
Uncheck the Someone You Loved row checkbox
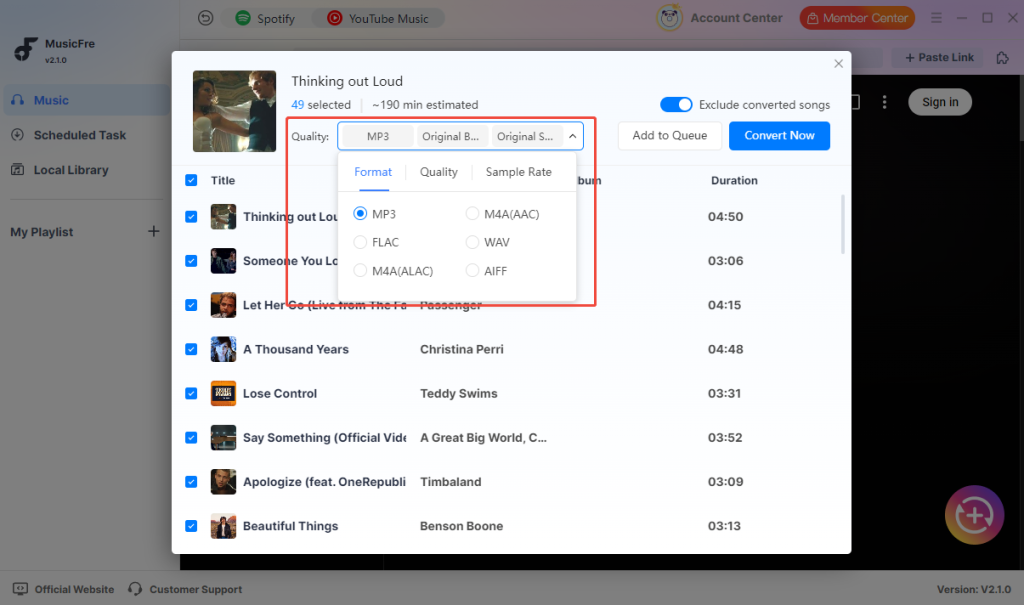191,261
